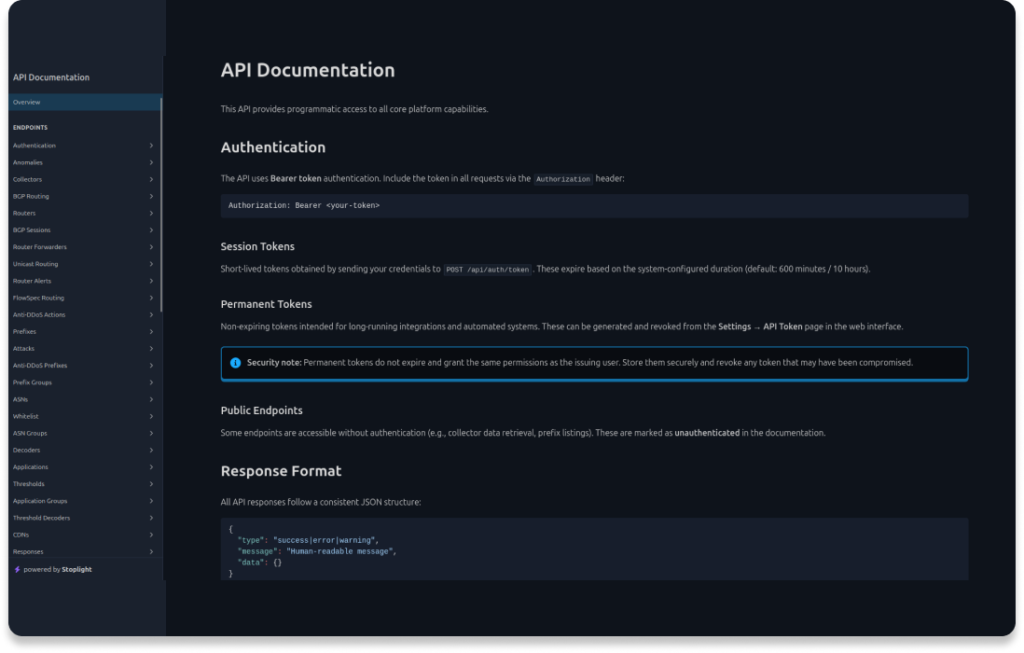This screenshot has width=1024, height=653.
Task: Open the Collectors endpoint group
Action: pyautogui.click(x=28, y=180)
